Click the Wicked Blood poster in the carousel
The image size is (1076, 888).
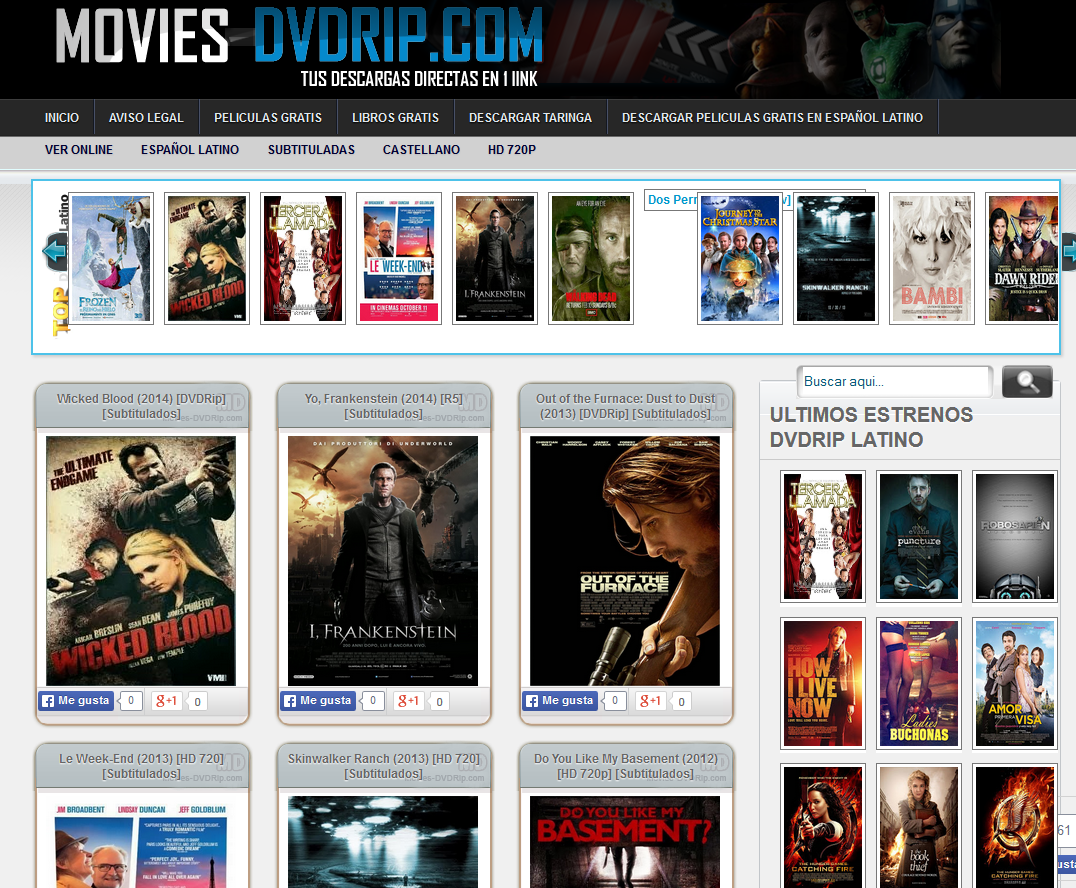point(207,258)
